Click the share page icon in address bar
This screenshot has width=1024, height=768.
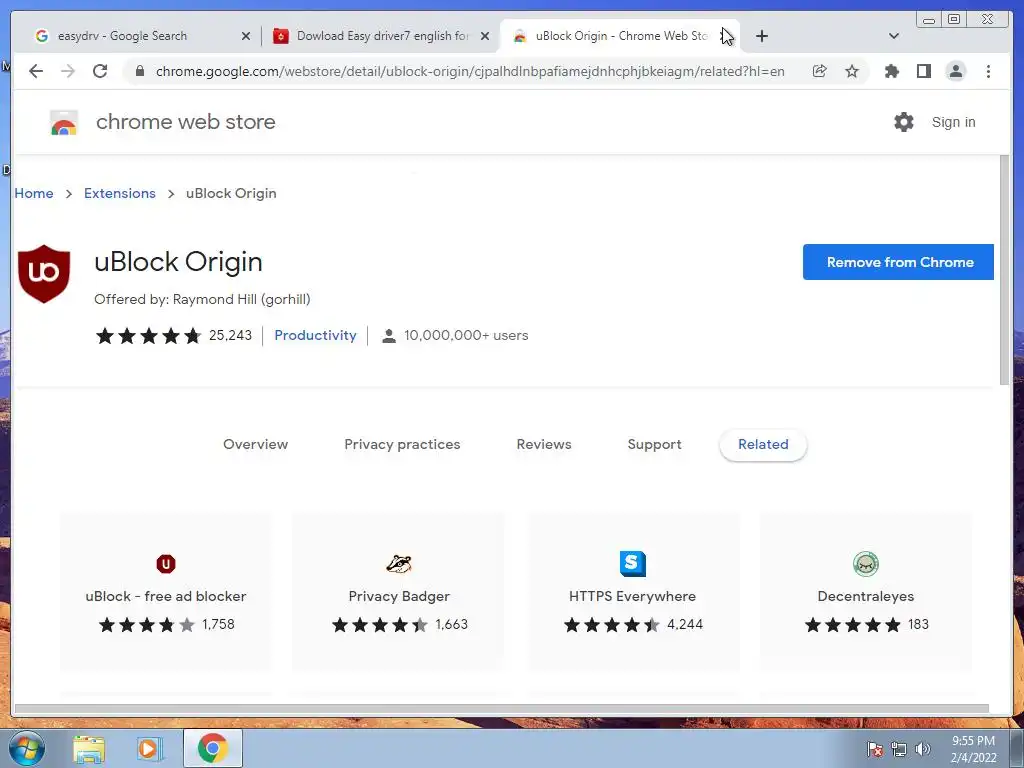[820, 71]
